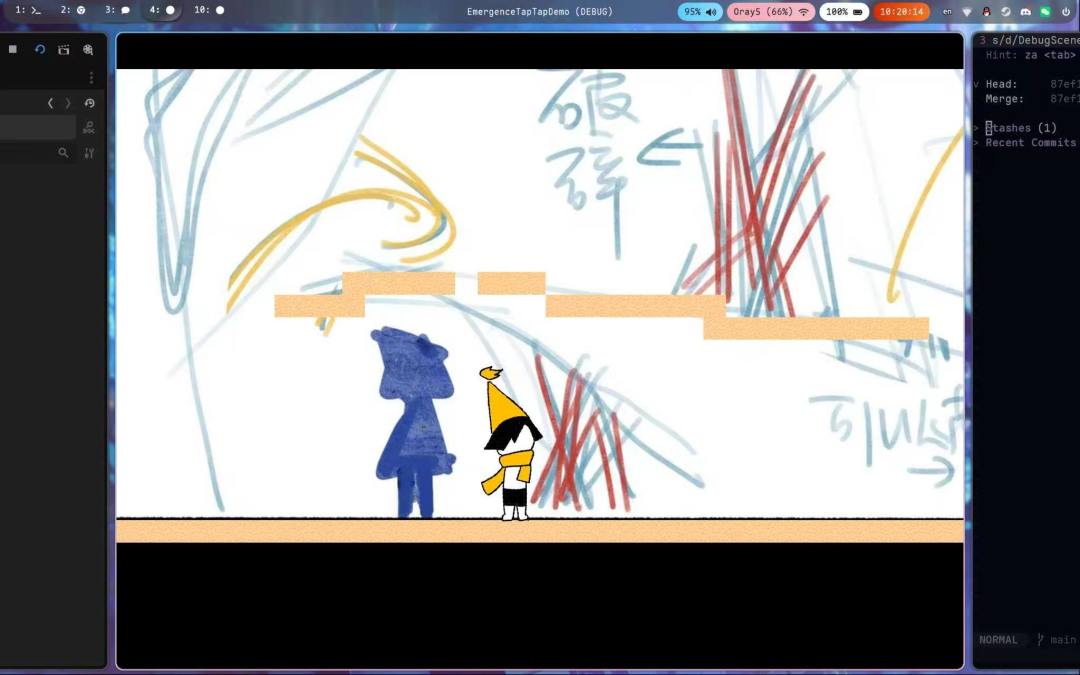Select the active workspace 4 indicator
Screen dimensions: 1080x675
pos(163,10)
